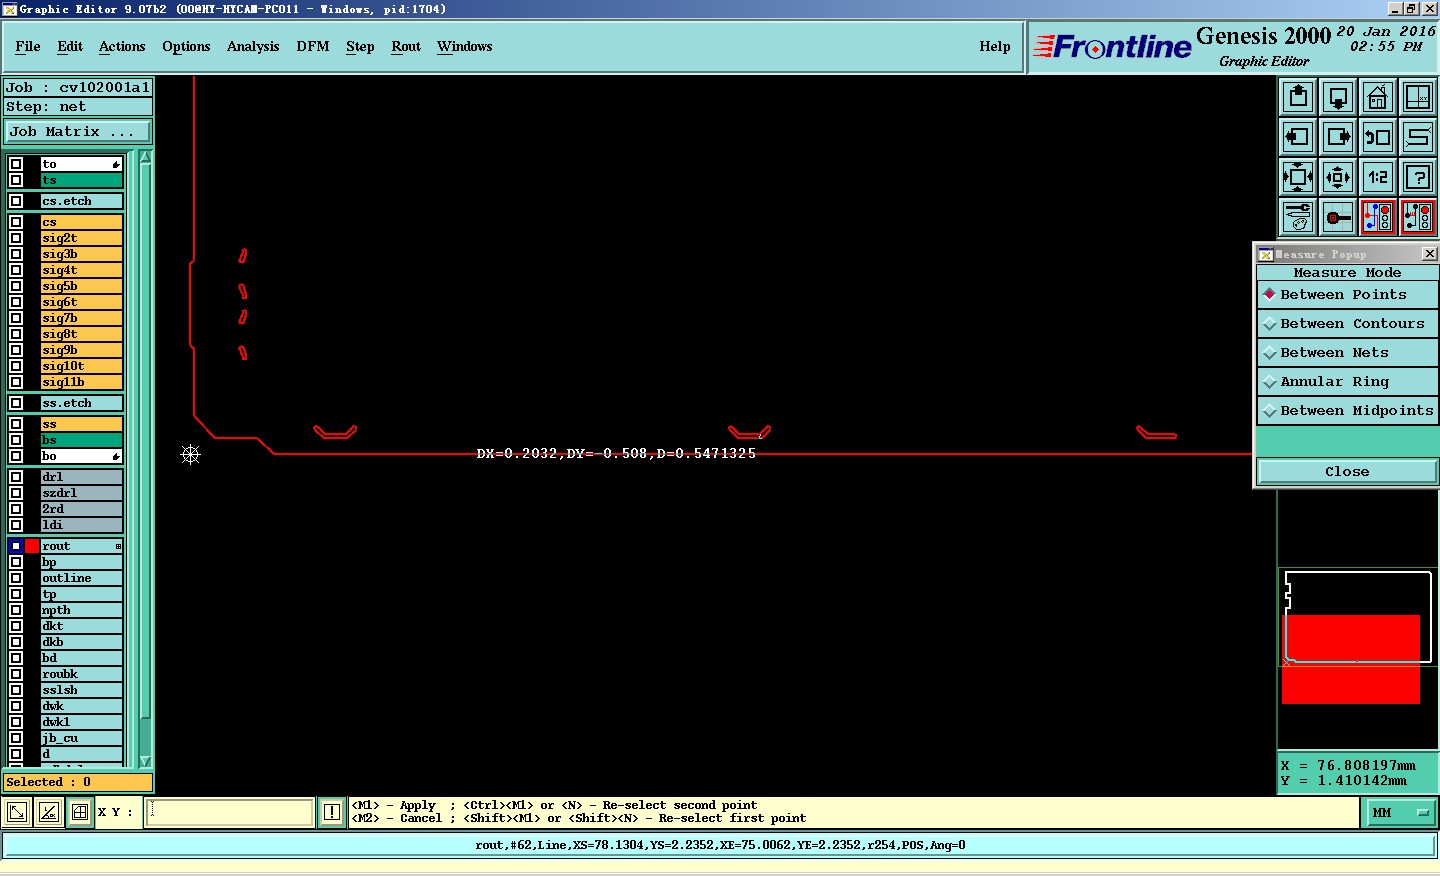The width and height of the screenshot is (1440, 876).
Task: Select the jb_cu layer name
Action: 81,738
